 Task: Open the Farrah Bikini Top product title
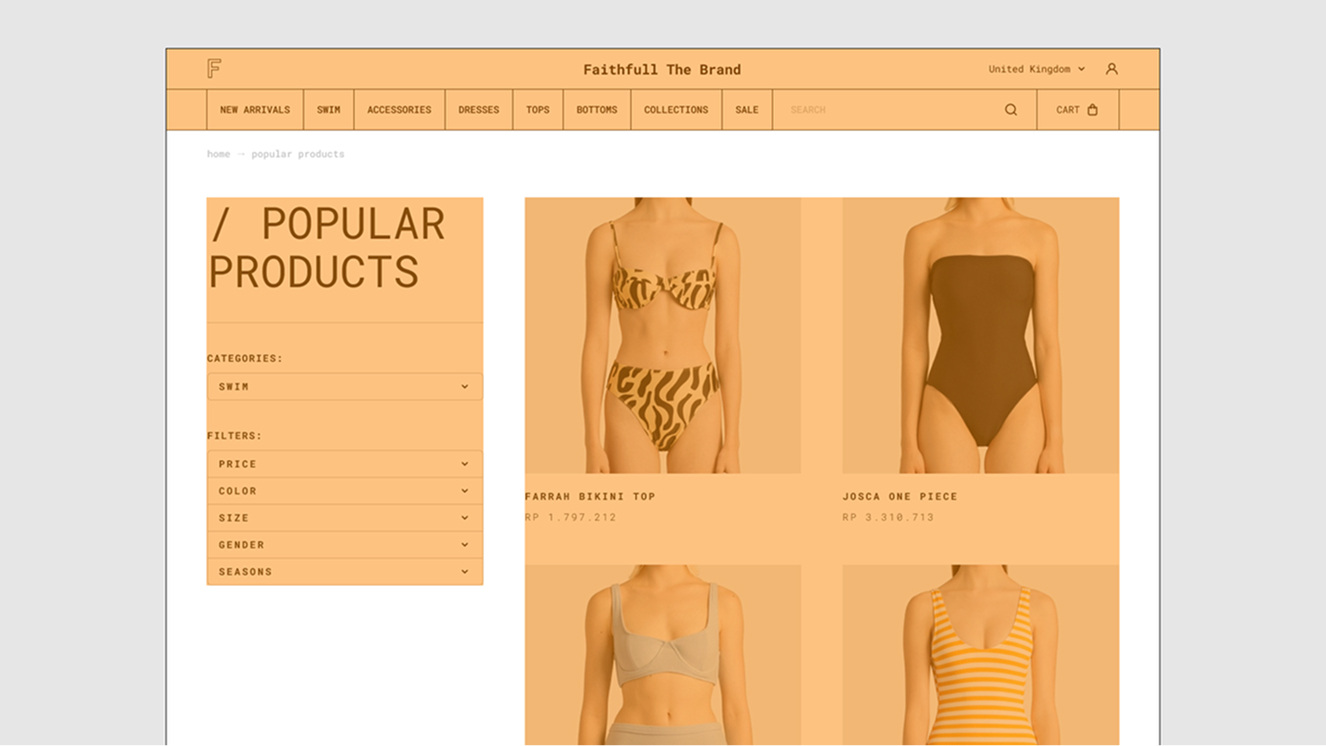590,496
